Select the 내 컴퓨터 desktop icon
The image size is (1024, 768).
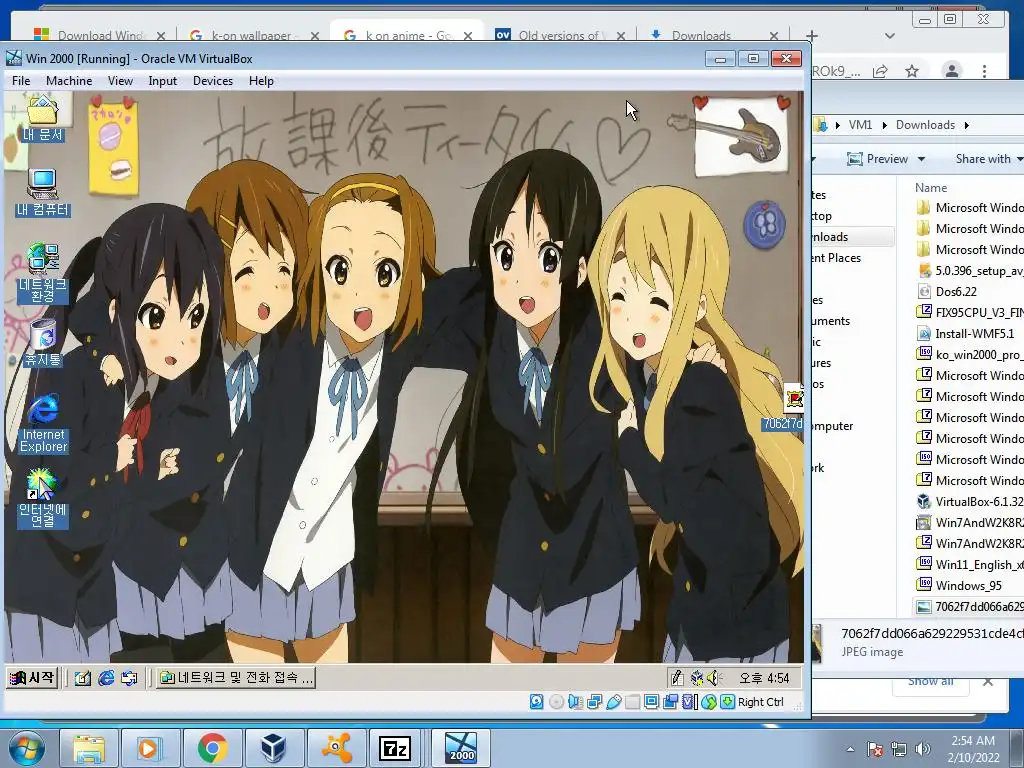[42, 193]
